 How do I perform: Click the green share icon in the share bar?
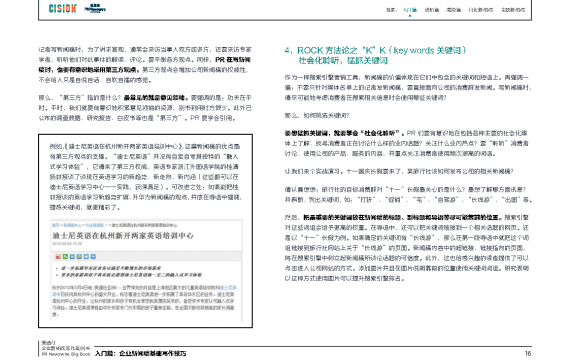tap(65, 257)
